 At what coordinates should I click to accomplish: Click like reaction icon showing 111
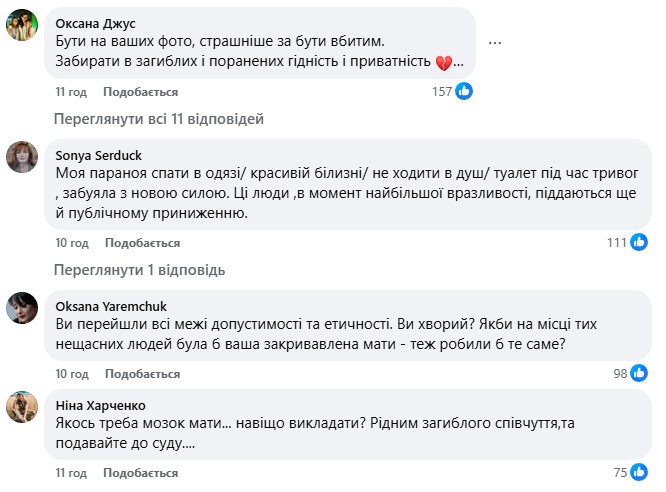pyautogui.click(x=640, y=242)
